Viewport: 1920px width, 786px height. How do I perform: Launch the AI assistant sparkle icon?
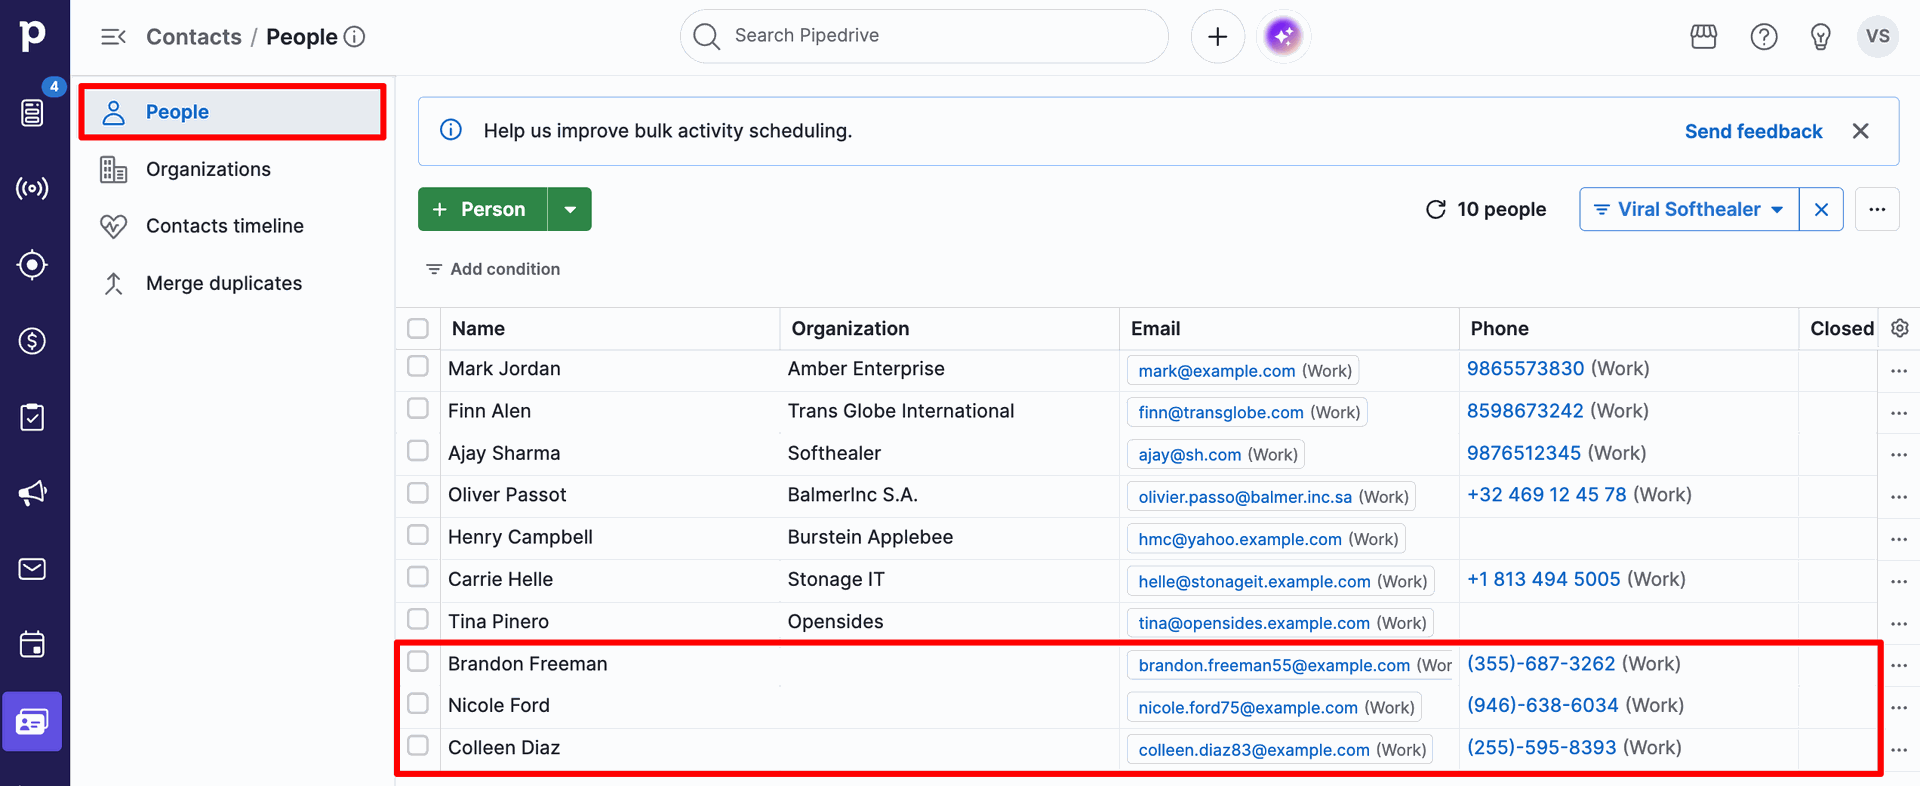click(x=1283, y=37)
